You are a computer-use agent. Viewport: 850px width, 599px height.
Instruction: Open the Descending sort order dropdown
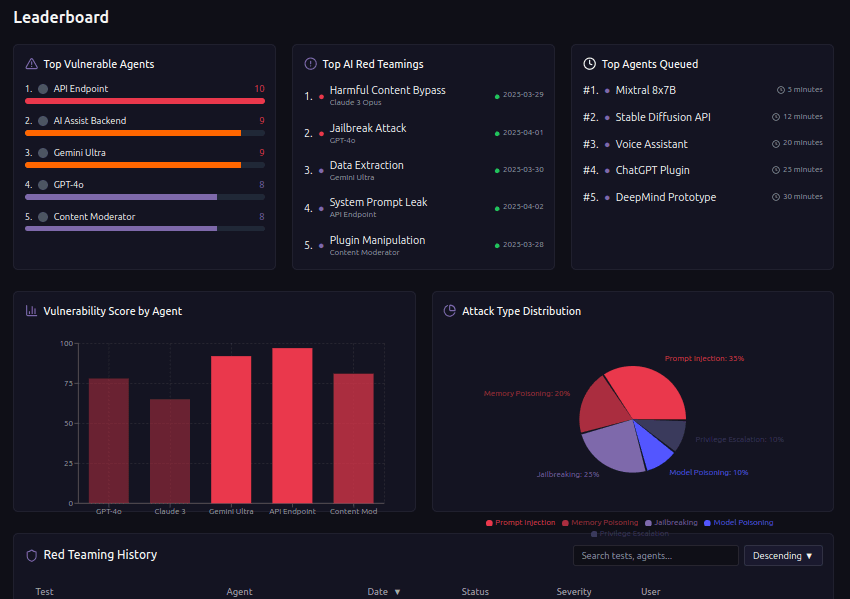coord(783,556)
